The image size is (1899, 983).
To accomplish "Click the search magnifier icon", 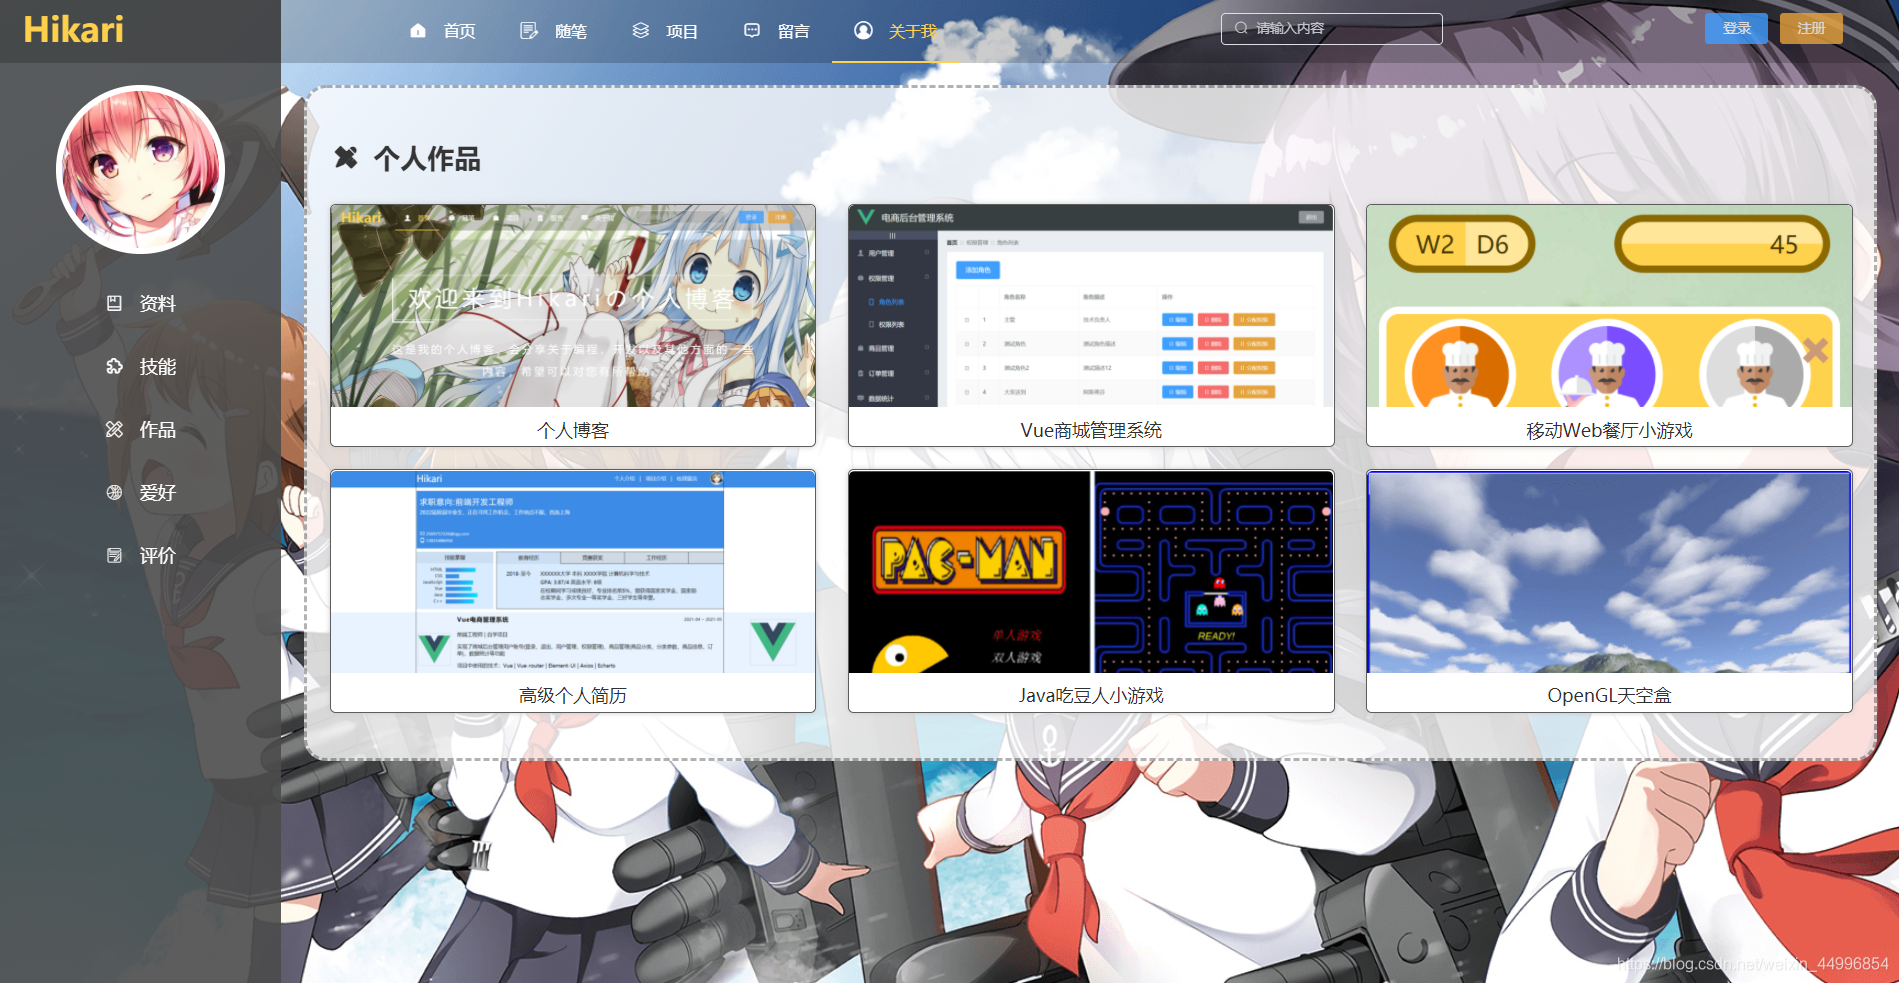I will [1241, 28].
